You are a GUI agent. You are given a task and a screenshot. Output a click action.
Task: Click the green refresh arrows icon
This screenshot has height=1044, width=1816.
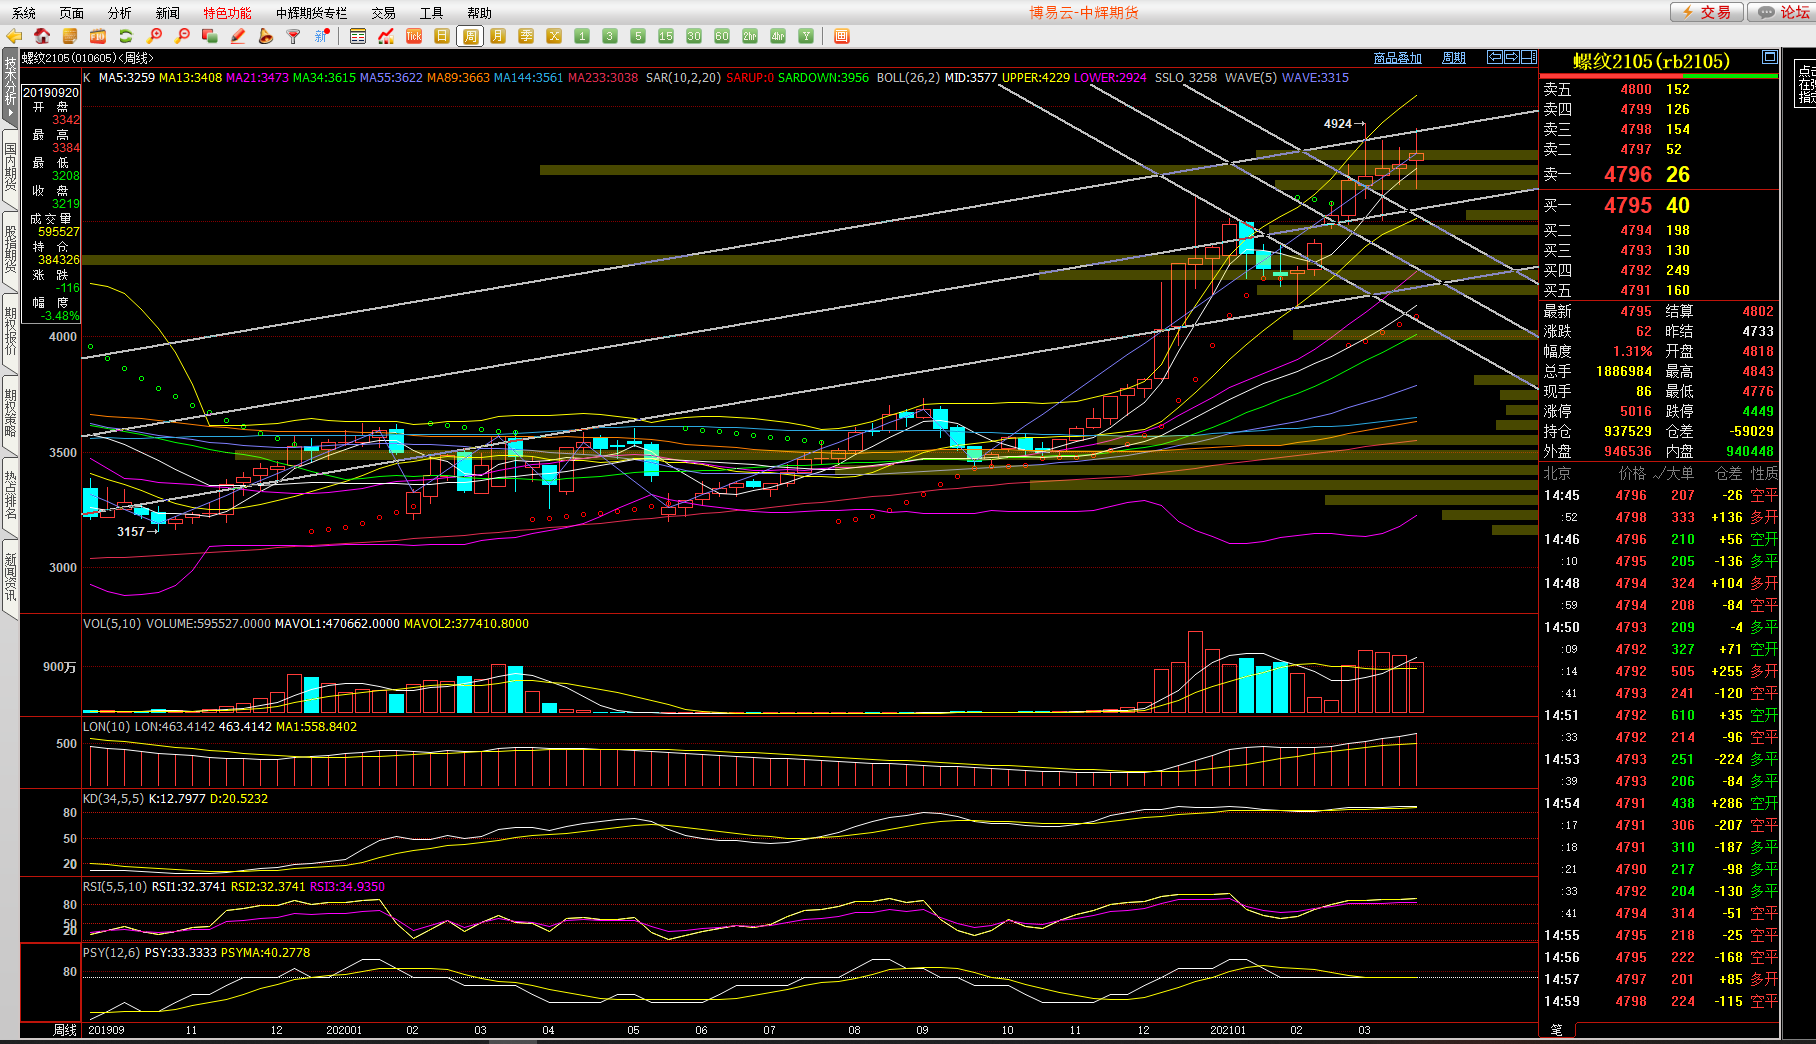pyautogui.click(x=126, y=36)
